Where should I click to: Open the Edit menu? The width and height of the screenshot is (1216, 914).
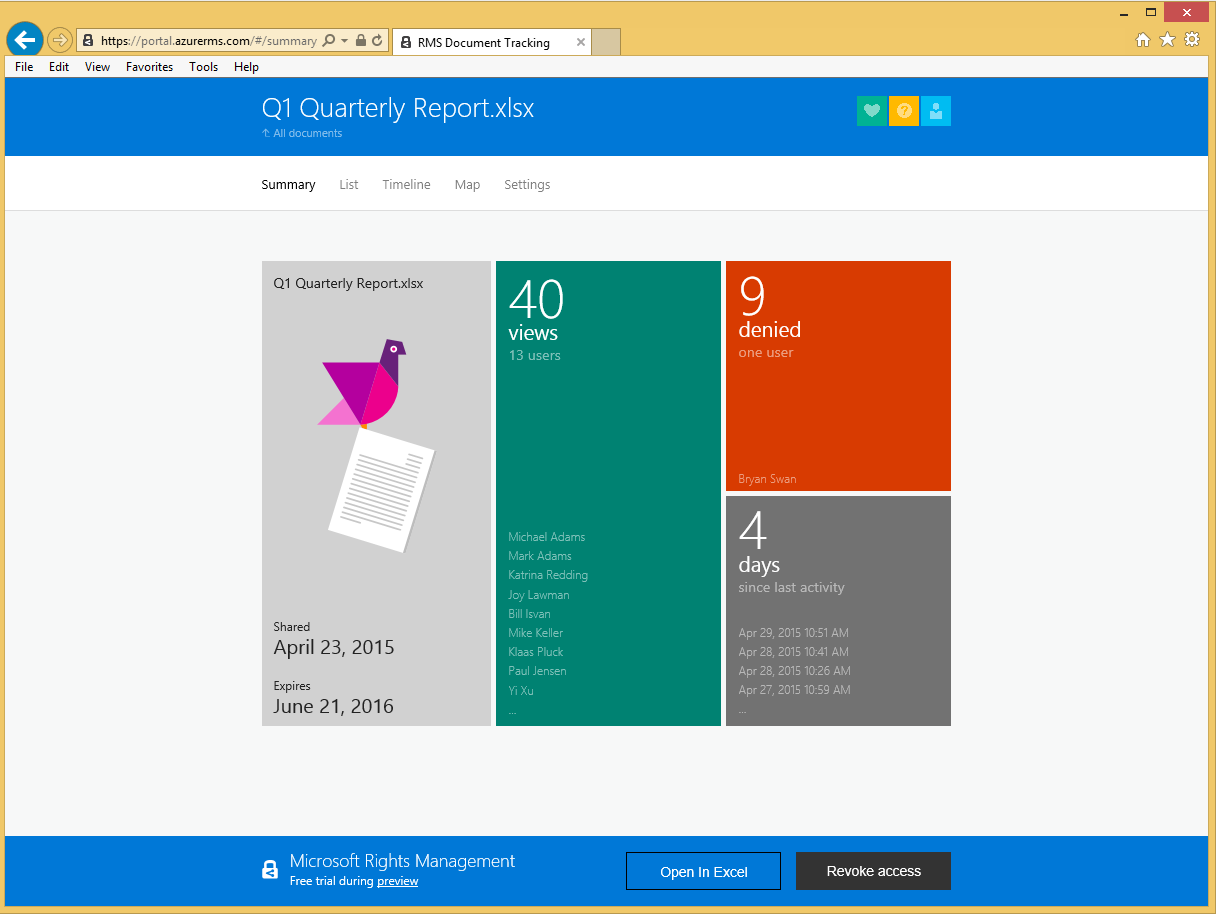(59, 67)
